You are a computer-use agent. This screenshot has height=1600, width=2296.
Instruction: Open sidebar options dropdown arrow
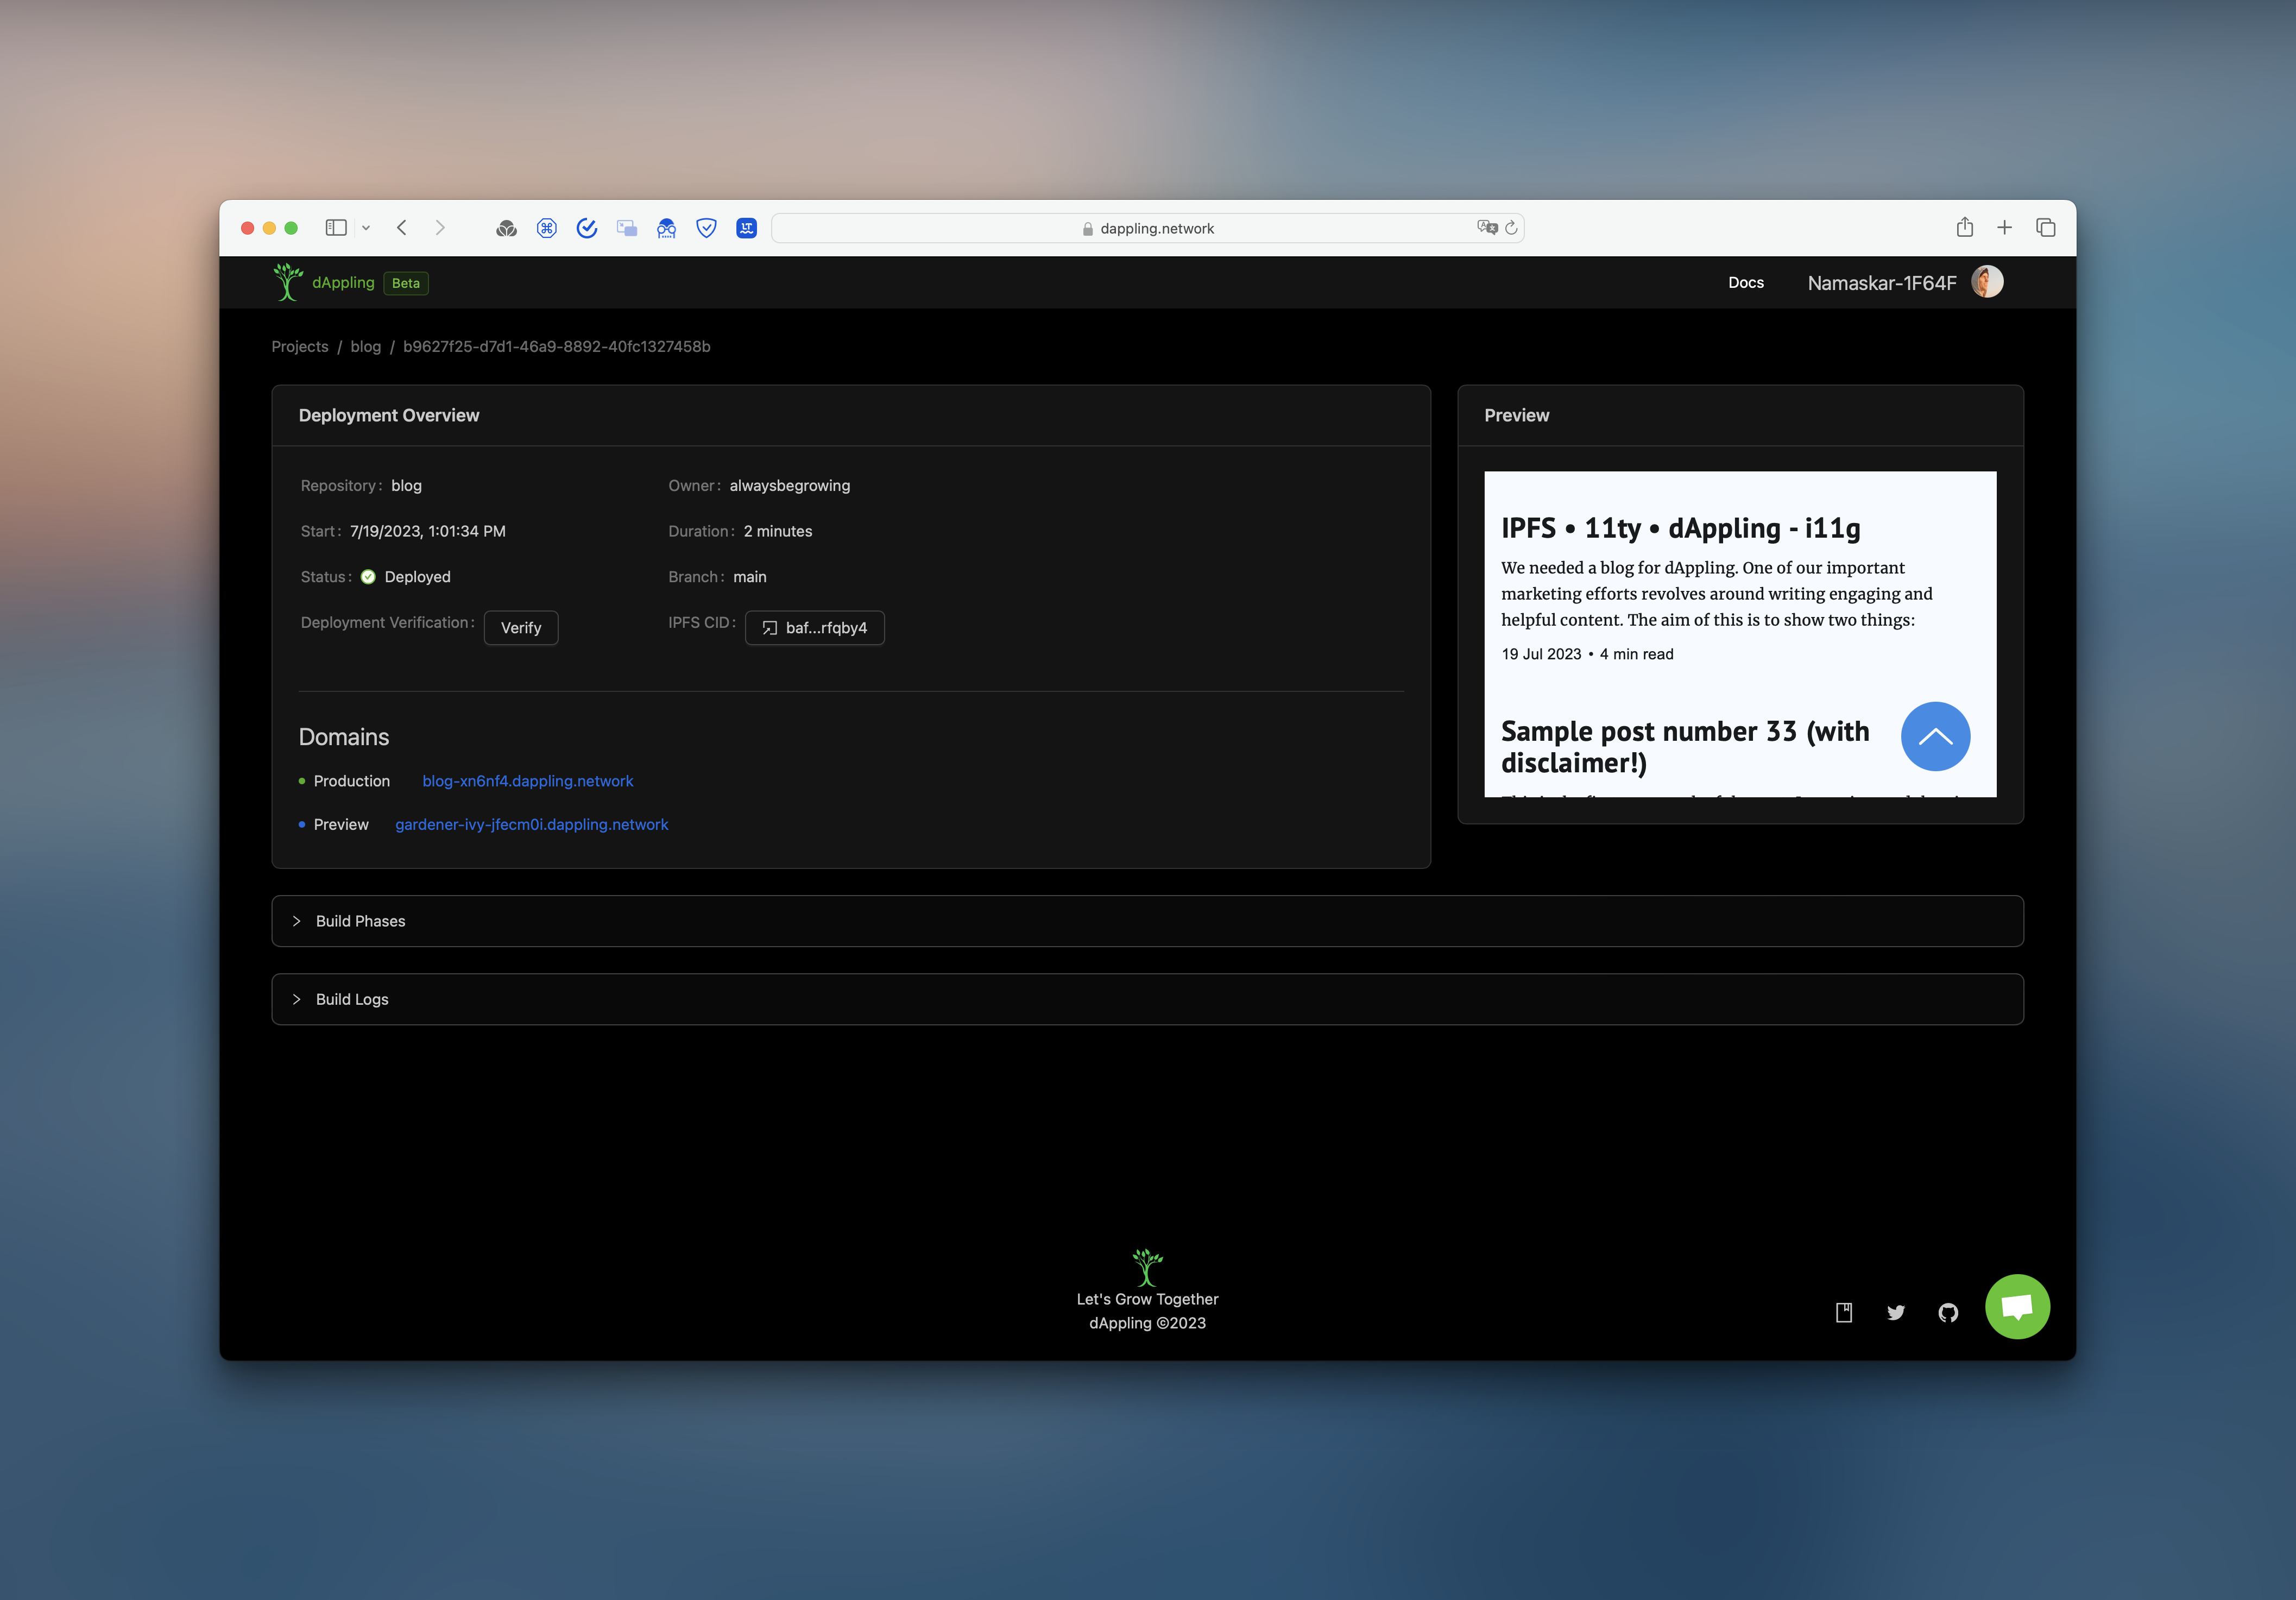366,228
